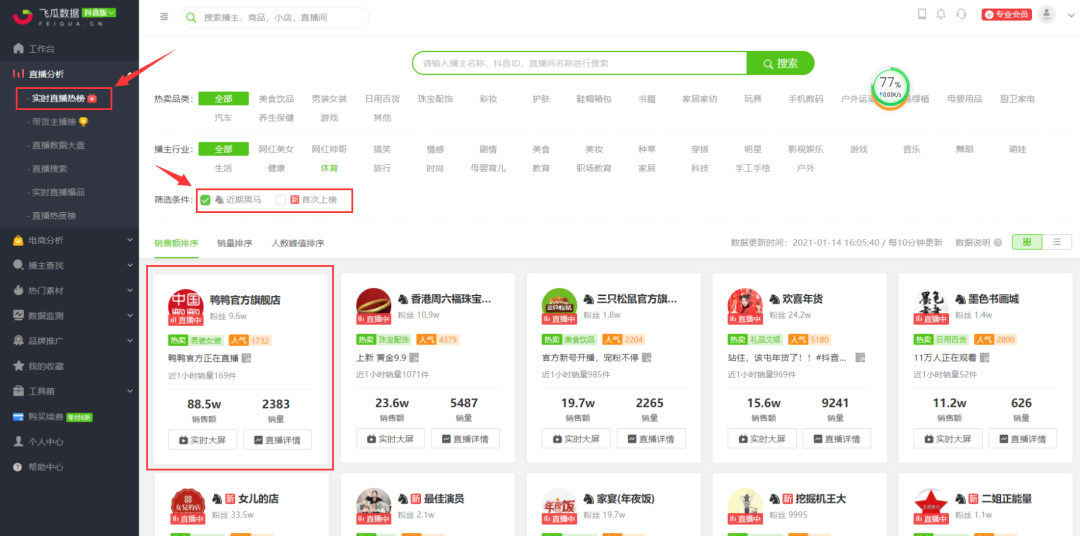Screen dimensions: 1080x536
Task: Open the 抖音版 version dropdown
Action: pos(99,13)
